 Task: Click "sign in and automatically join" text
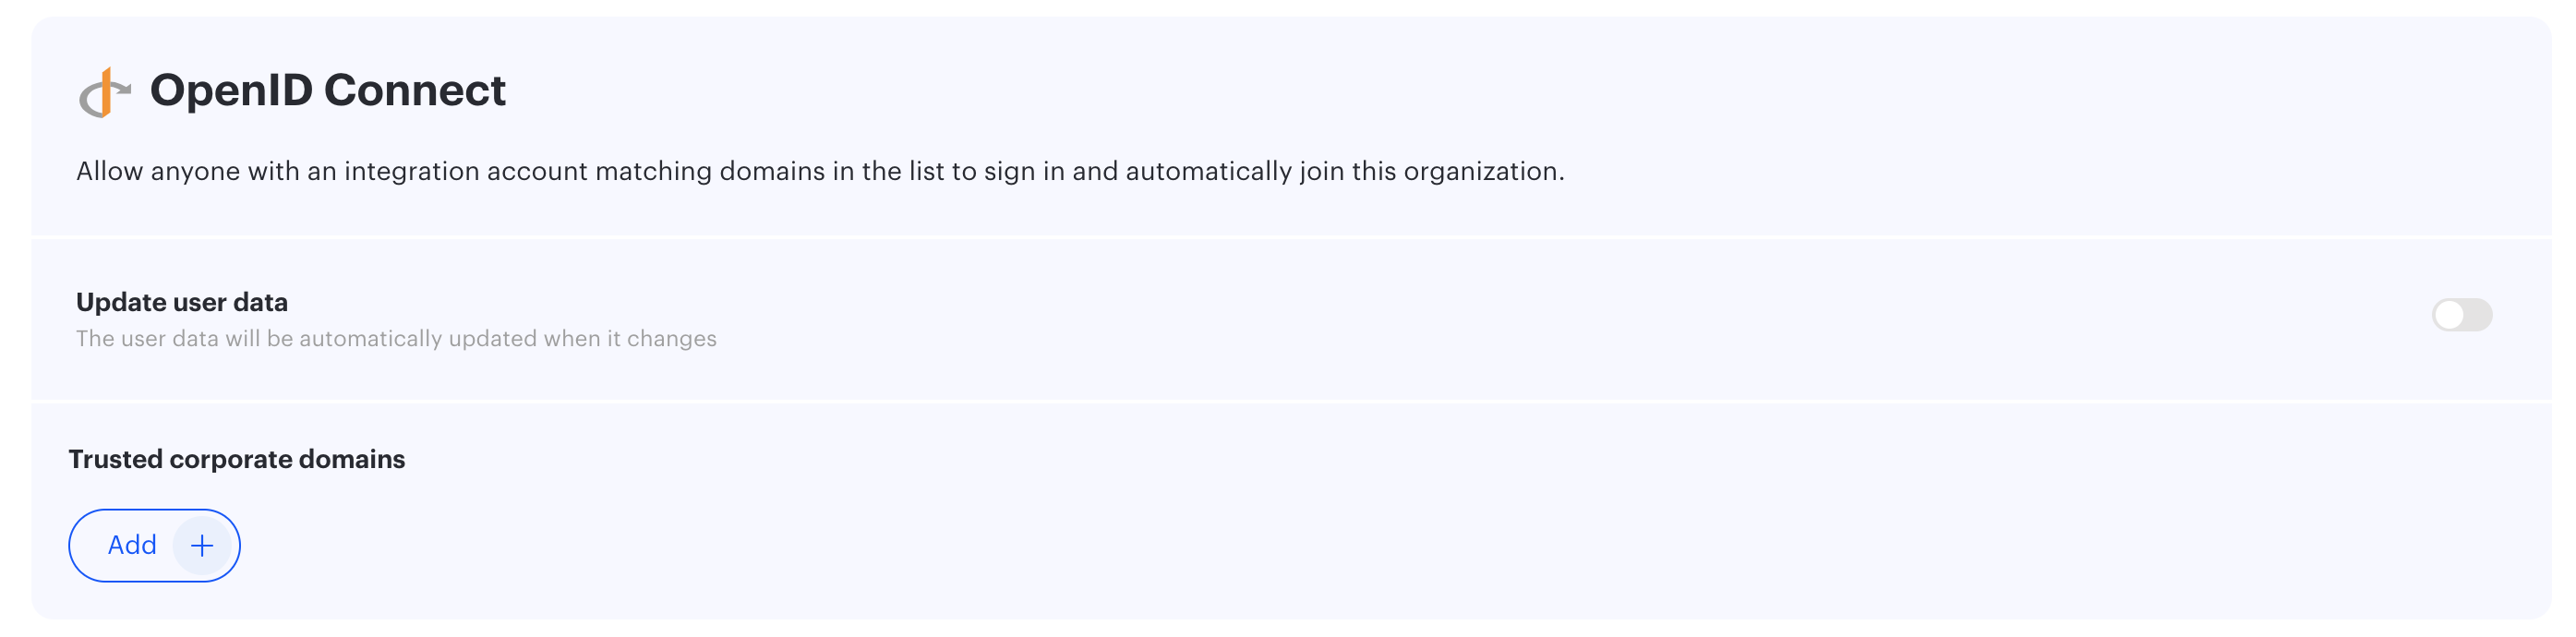pos(1164,171)
